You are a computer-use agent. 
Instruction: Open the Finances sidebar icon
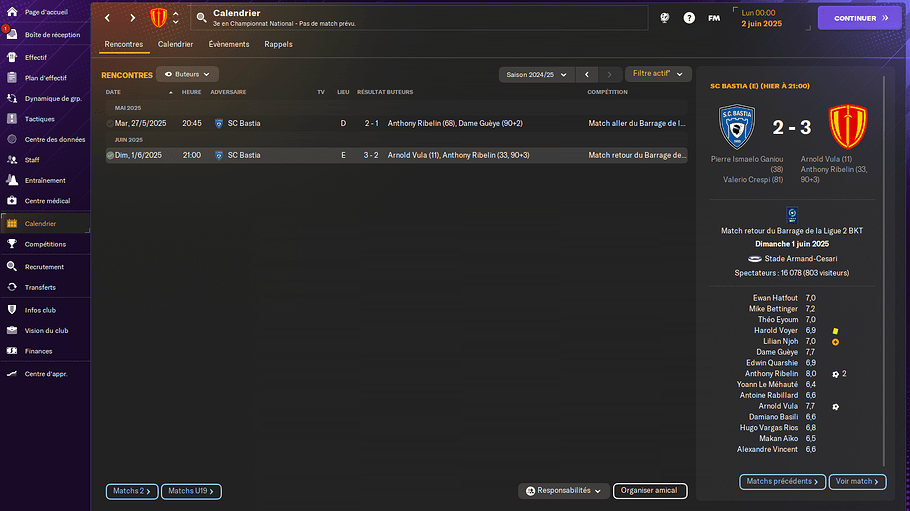(x=12, y=351)
